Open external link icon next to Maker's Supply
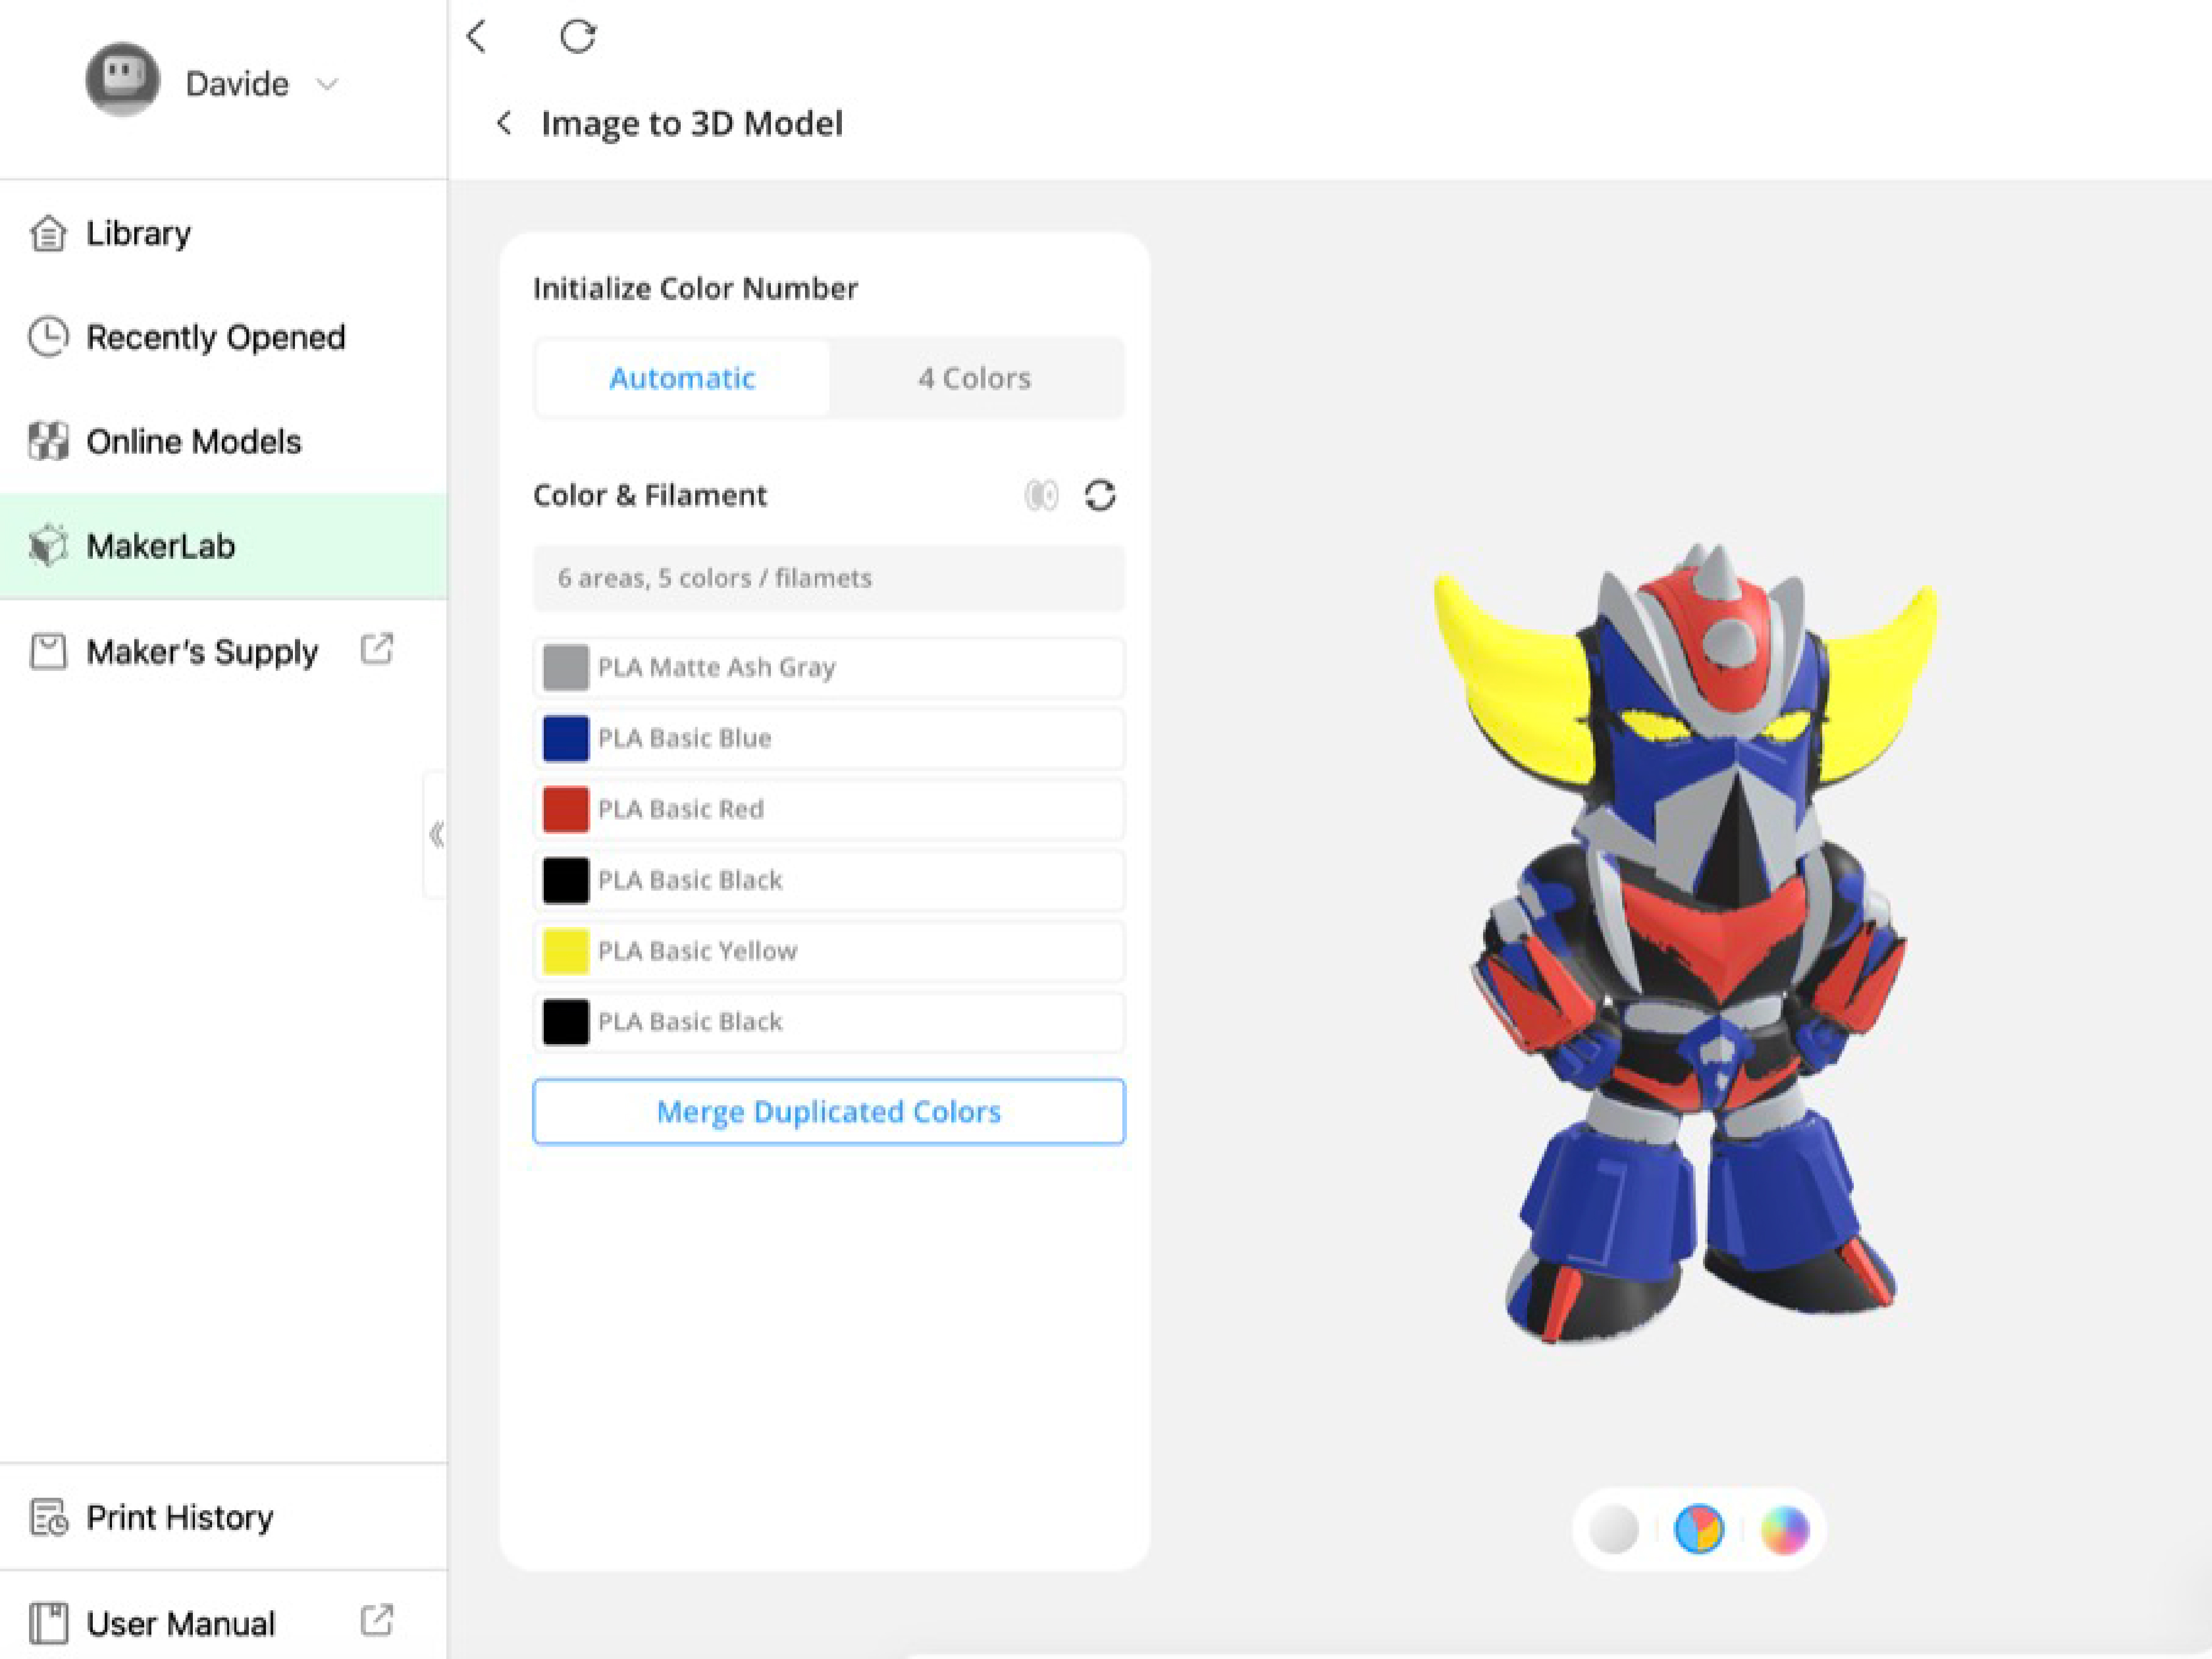Screen dimensions: 2212x1659 pos(377,650)
